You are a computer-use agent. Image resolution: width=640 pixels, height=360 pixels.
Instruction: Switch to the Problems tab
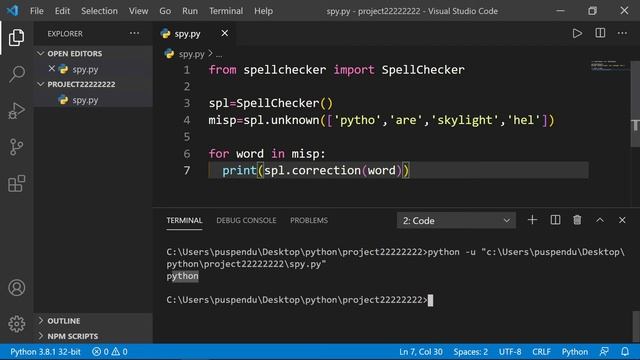coord(309,220)
